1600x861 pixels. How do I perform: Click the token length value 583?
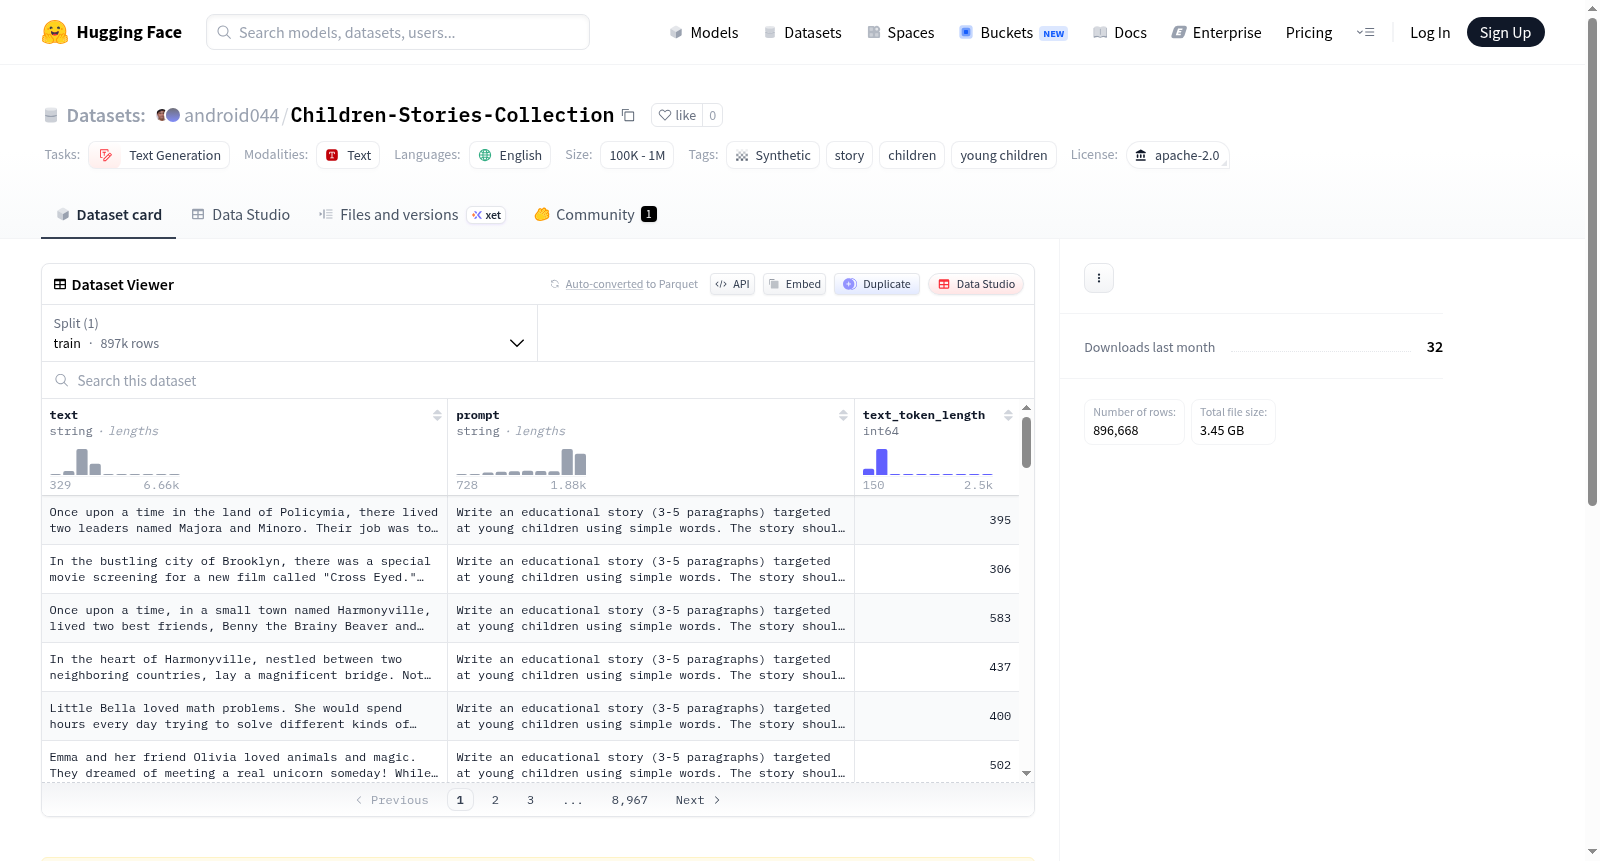coord(1000,618)
